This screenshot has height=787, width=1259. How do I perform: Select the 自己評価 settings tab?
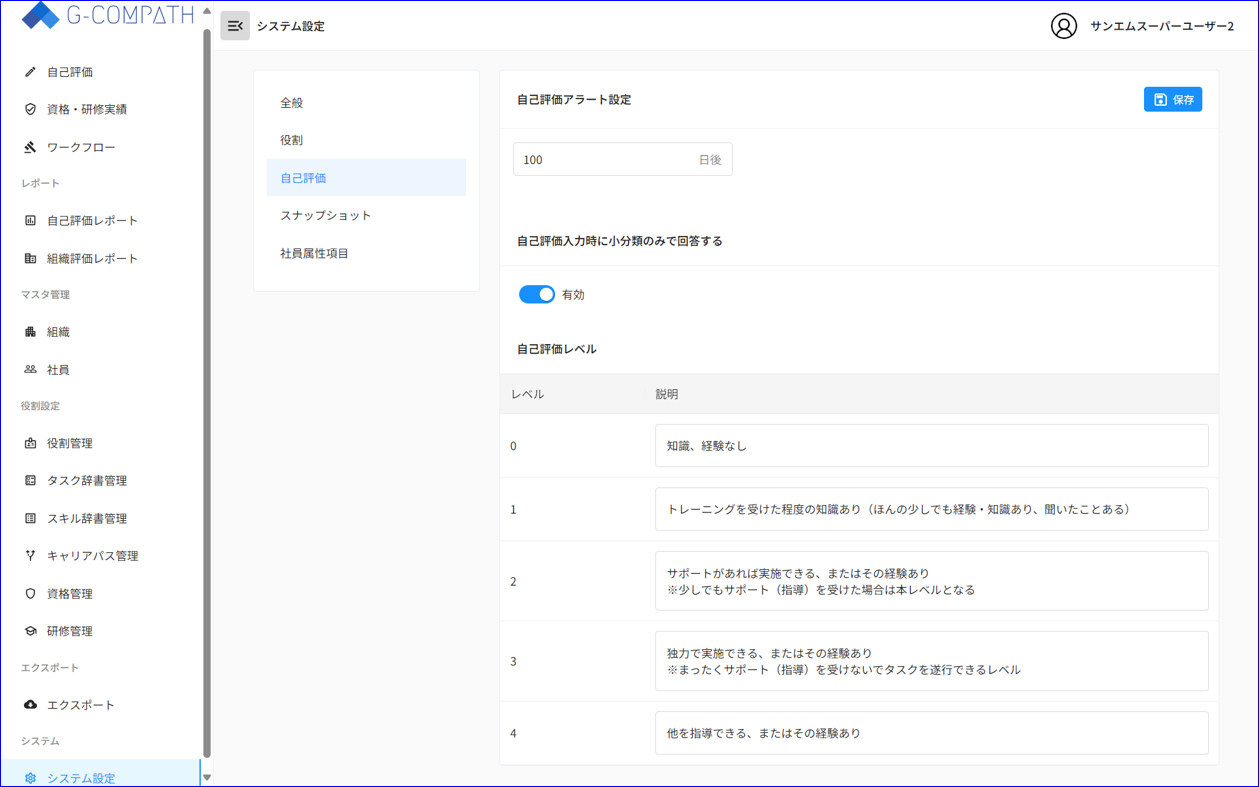click(x=366, y=178)
